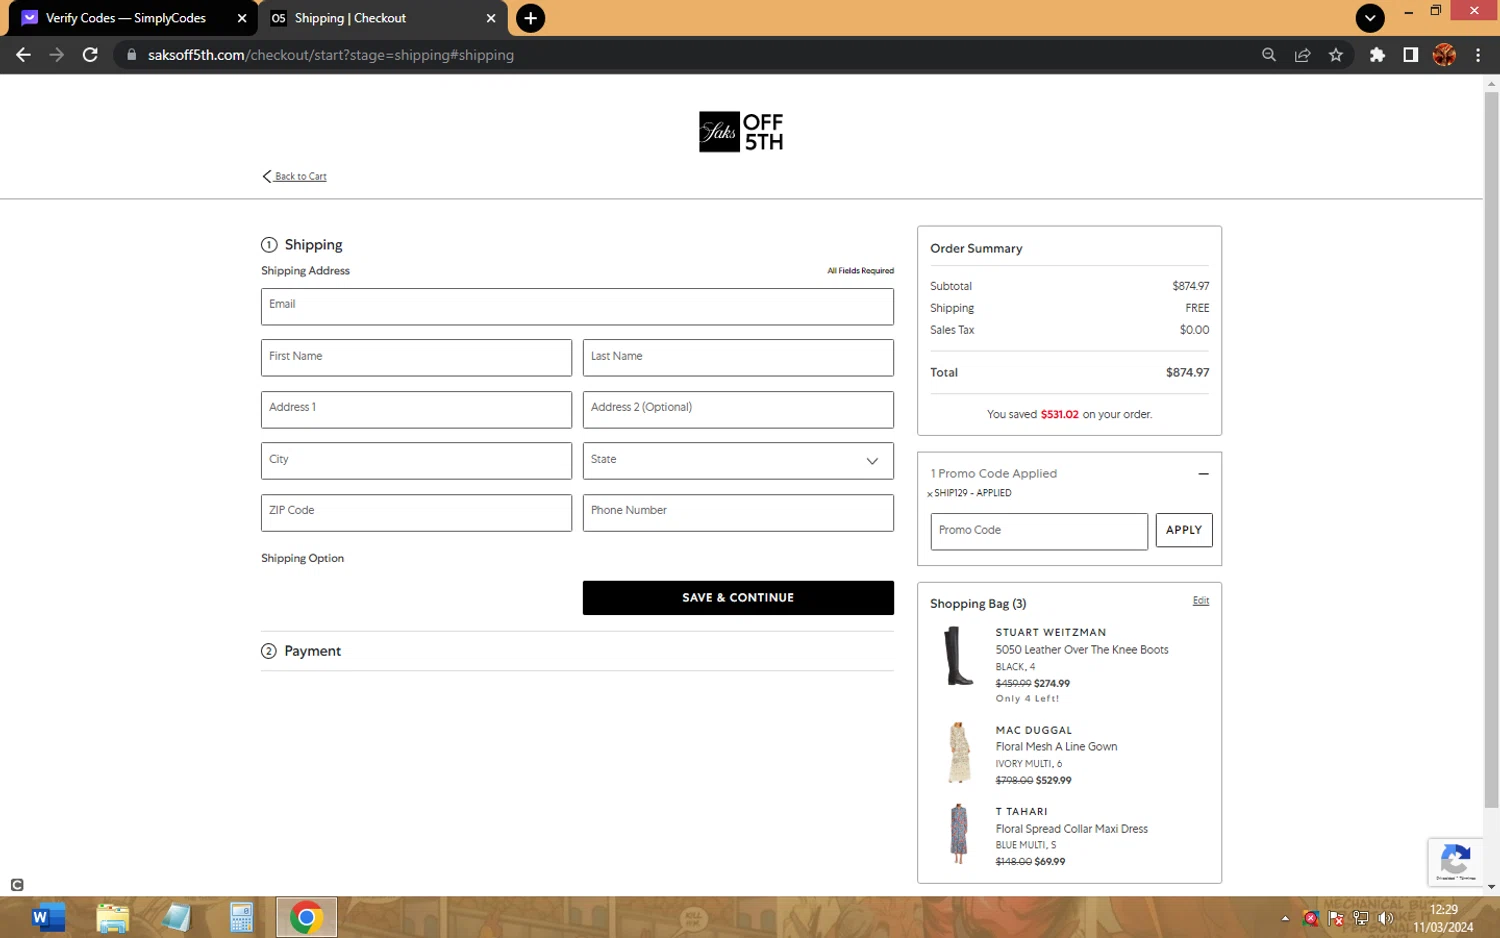Close the Shipping Checkout tab
Viewport: 1500px width, 938px height.
tap(491, 18)
